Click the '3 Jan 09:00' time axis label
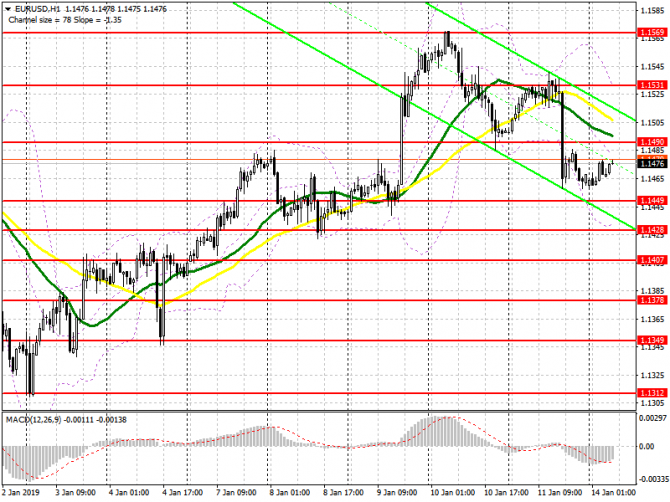Viewport: 670px width, 502px height. tap(76, 492)
